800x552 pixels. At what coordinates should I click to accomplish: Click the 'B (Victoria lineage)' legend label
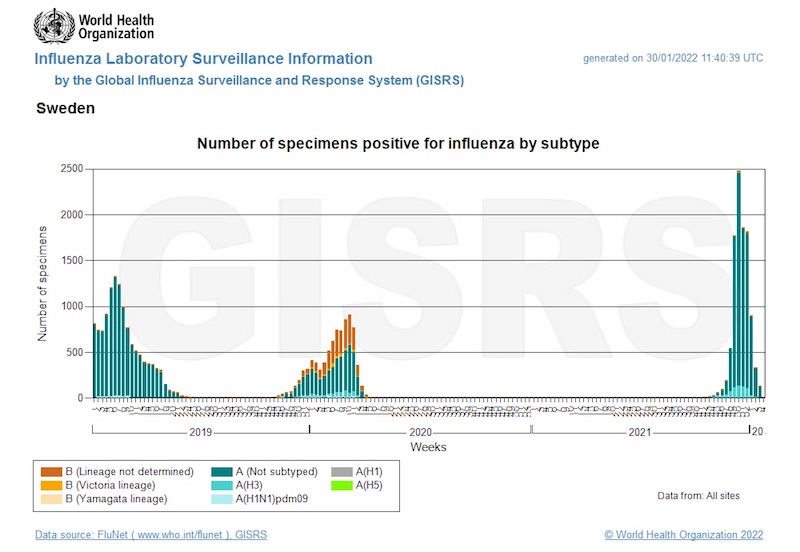(x=110, y=485)
